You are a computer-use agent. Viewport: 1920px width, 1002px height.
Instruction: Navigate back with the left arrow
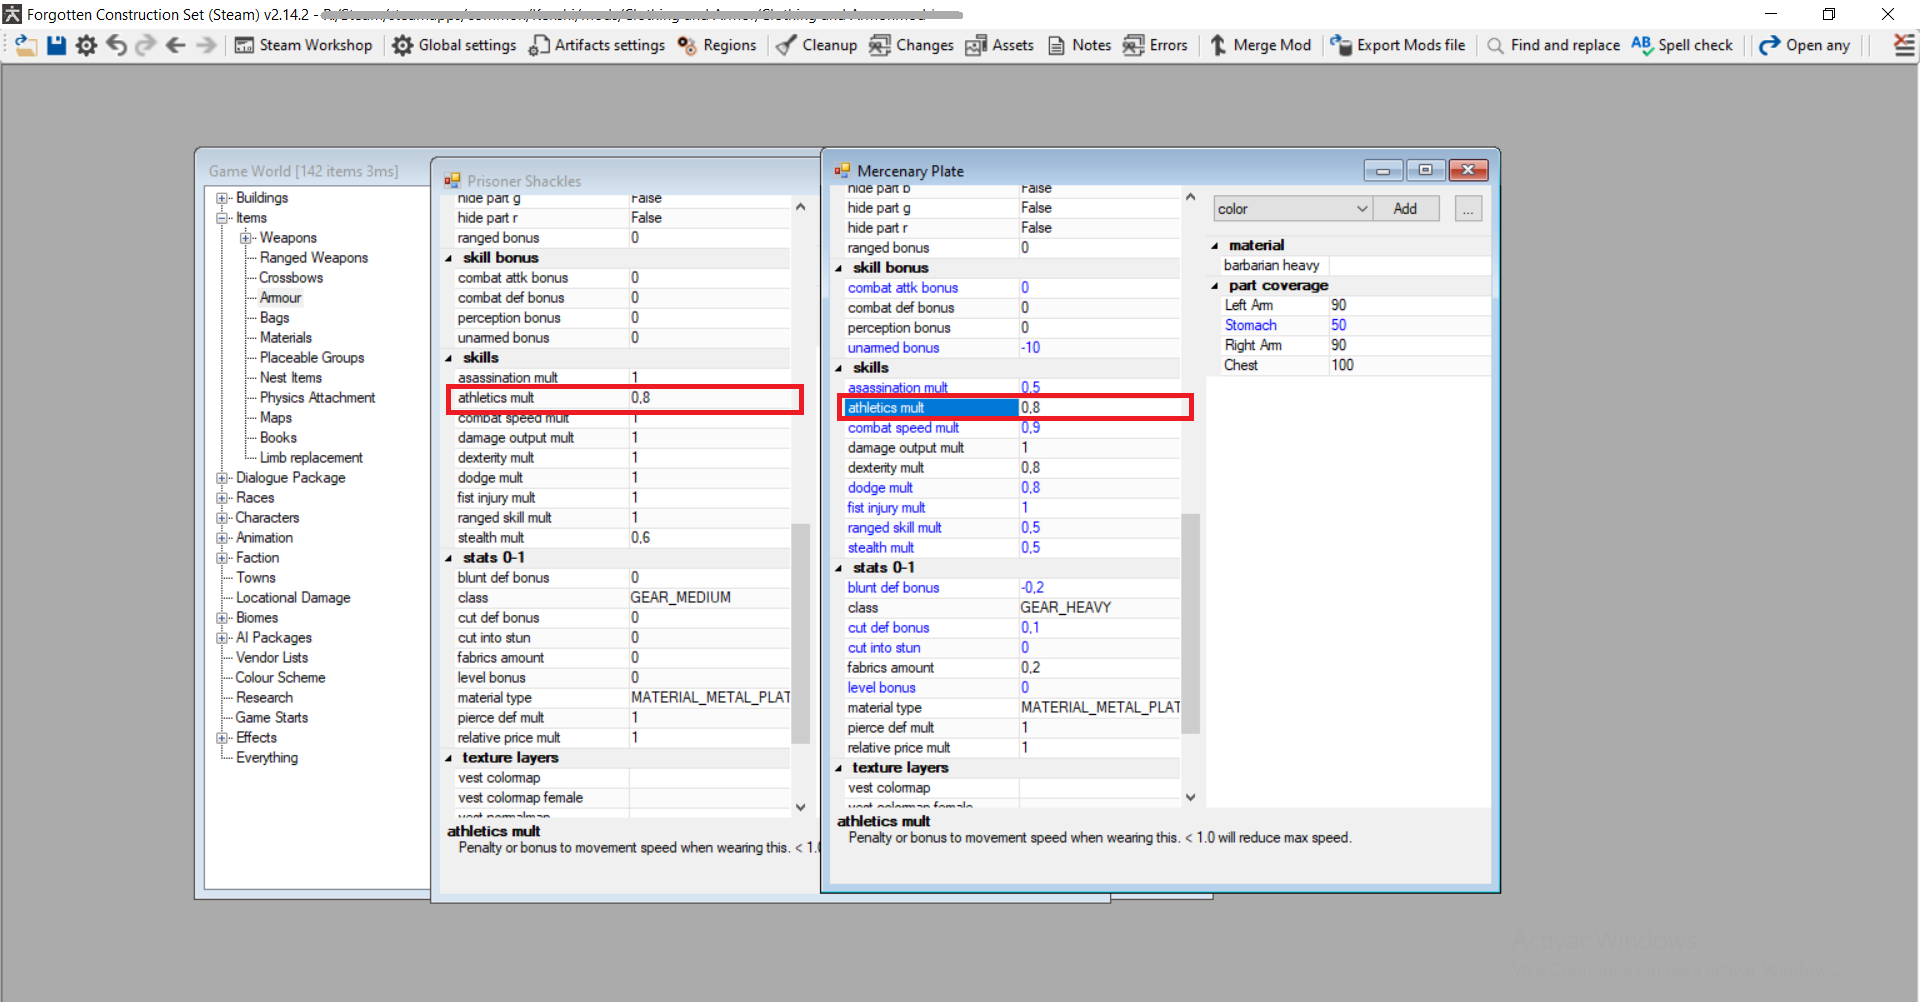(x=176, y=45)
